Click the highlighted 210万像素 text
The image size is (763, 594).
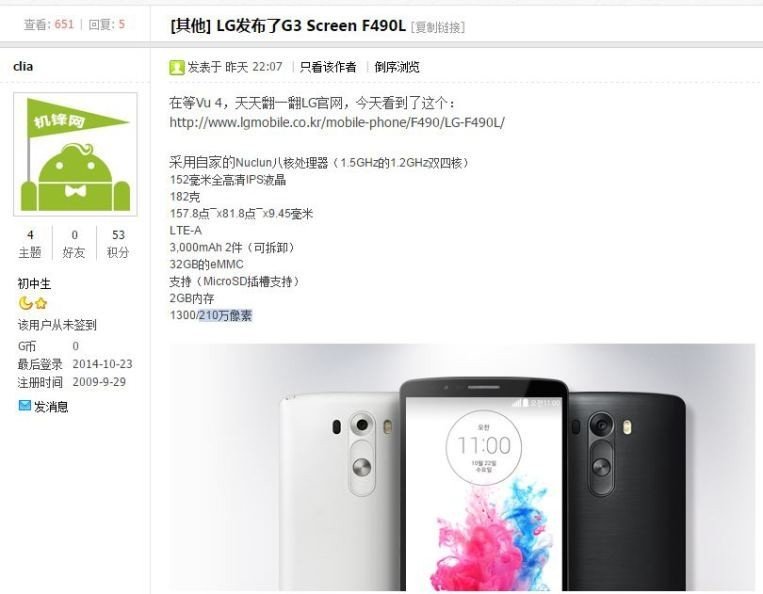click(225, 315)
